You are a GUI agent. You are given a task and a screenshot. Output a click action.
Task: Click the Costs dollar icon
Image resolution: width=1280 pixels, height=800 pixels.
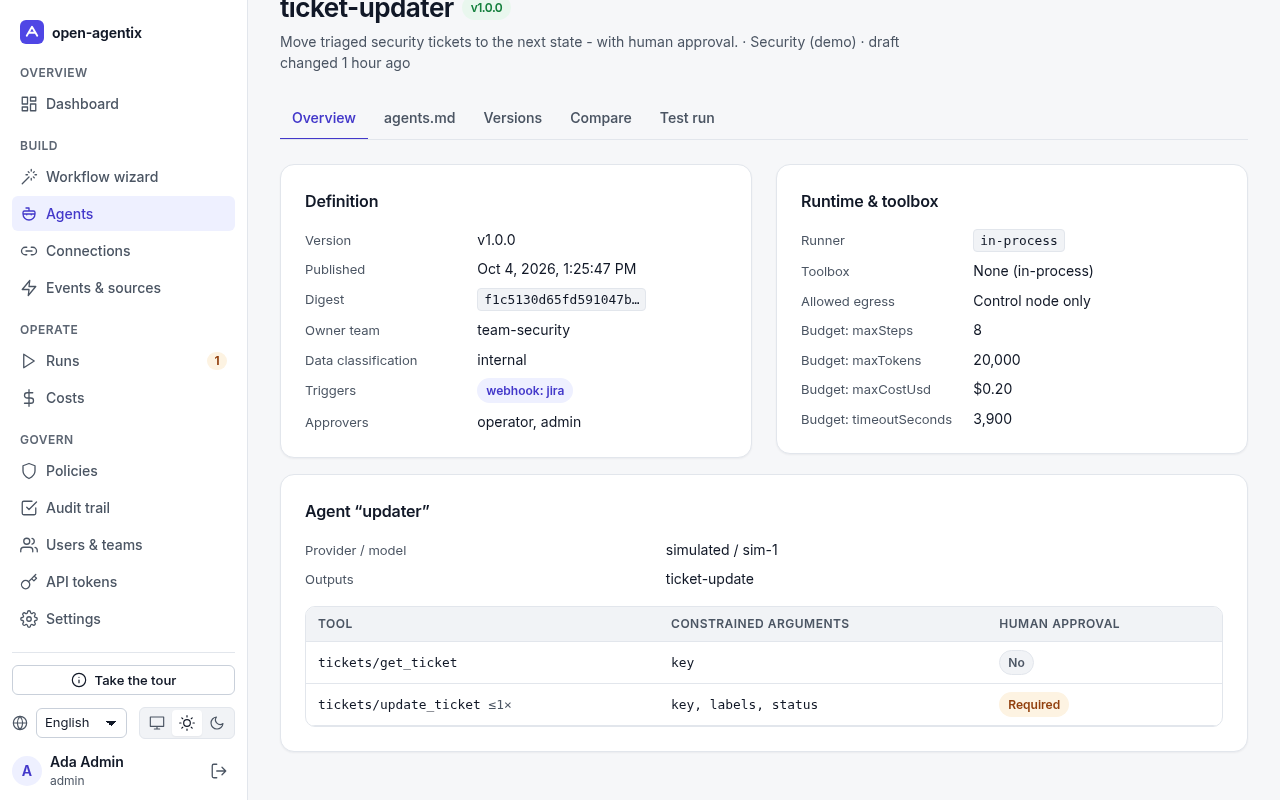29,398
